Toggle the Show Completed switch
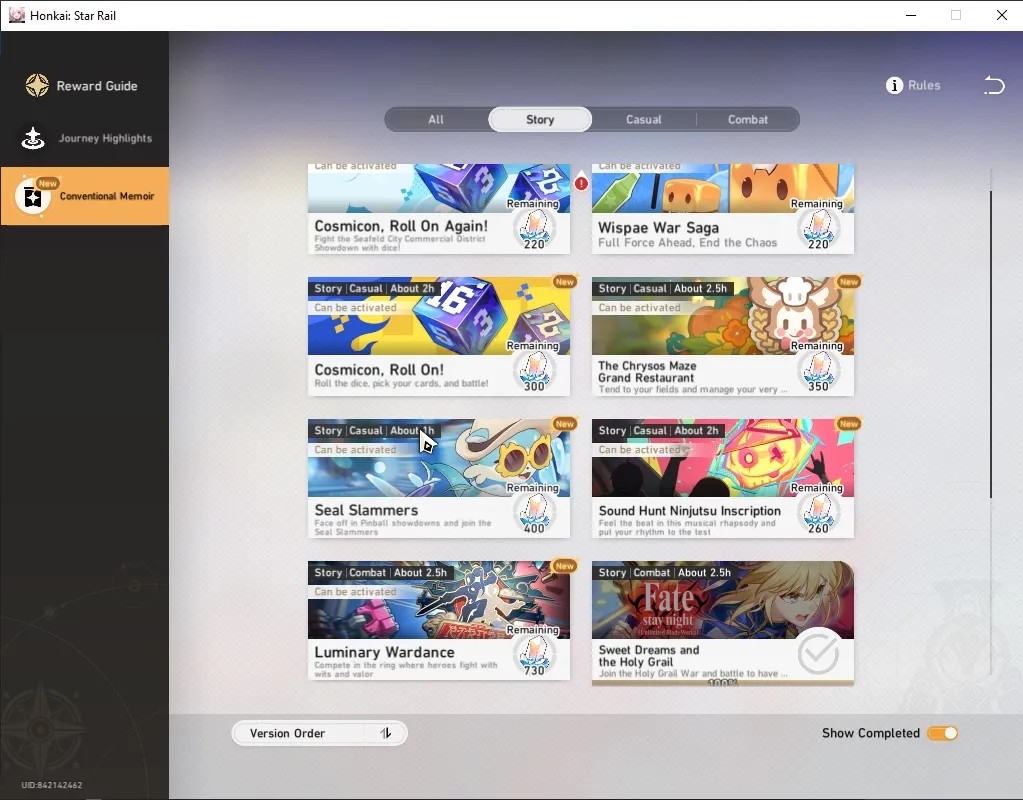 942,733
